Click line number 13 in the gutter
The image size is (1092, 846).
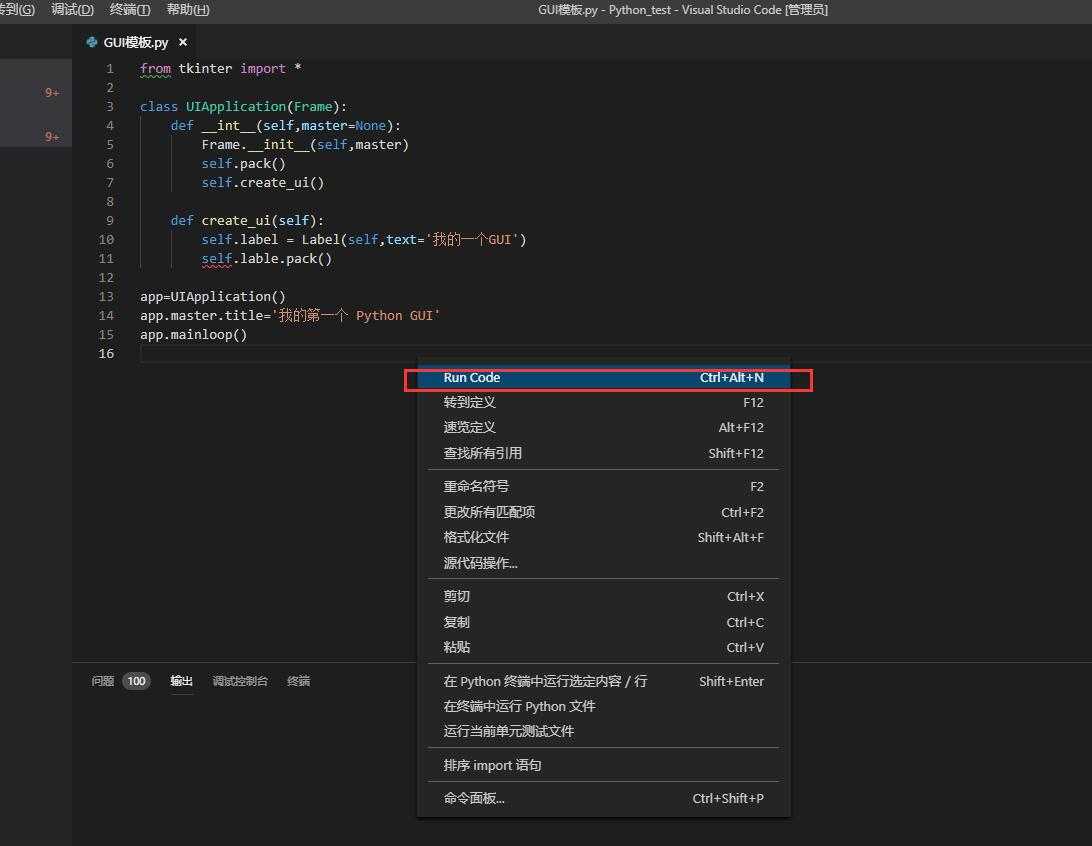point(106,297)
